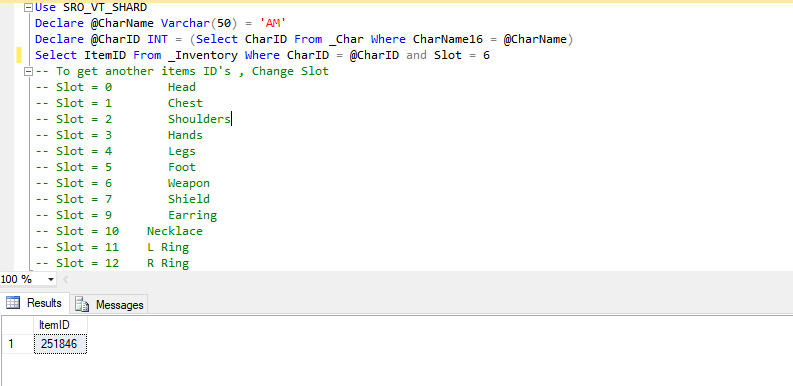Screen dimensions: 793x386
Task: Click the Slot = 12 R Ring comment
Action: 112,263
